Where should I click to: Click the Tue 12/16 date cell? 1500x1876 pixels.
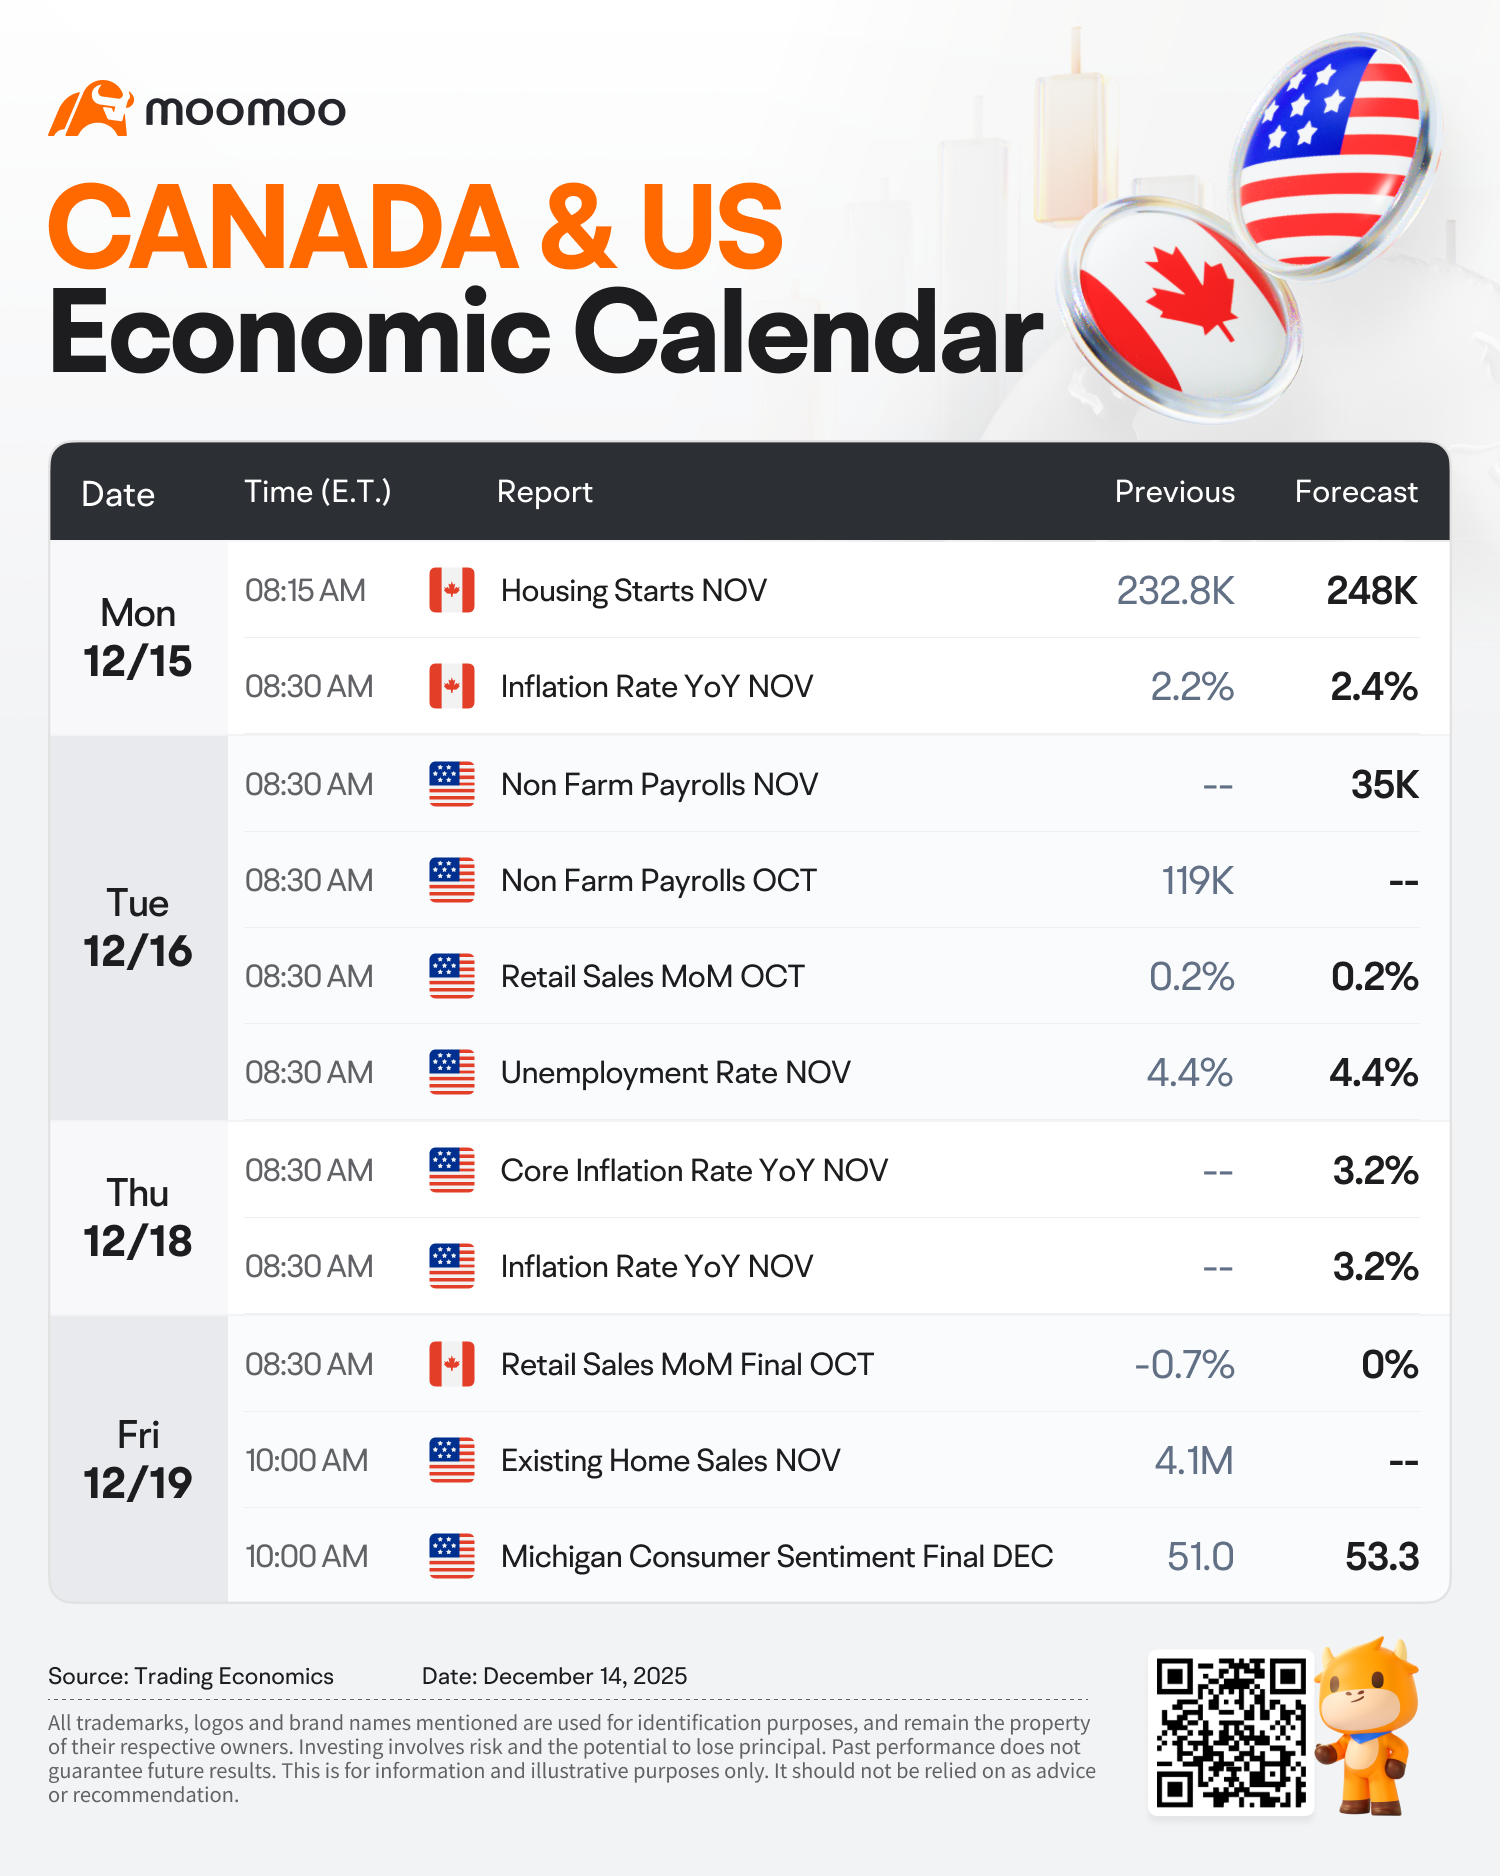pos(138,928)
